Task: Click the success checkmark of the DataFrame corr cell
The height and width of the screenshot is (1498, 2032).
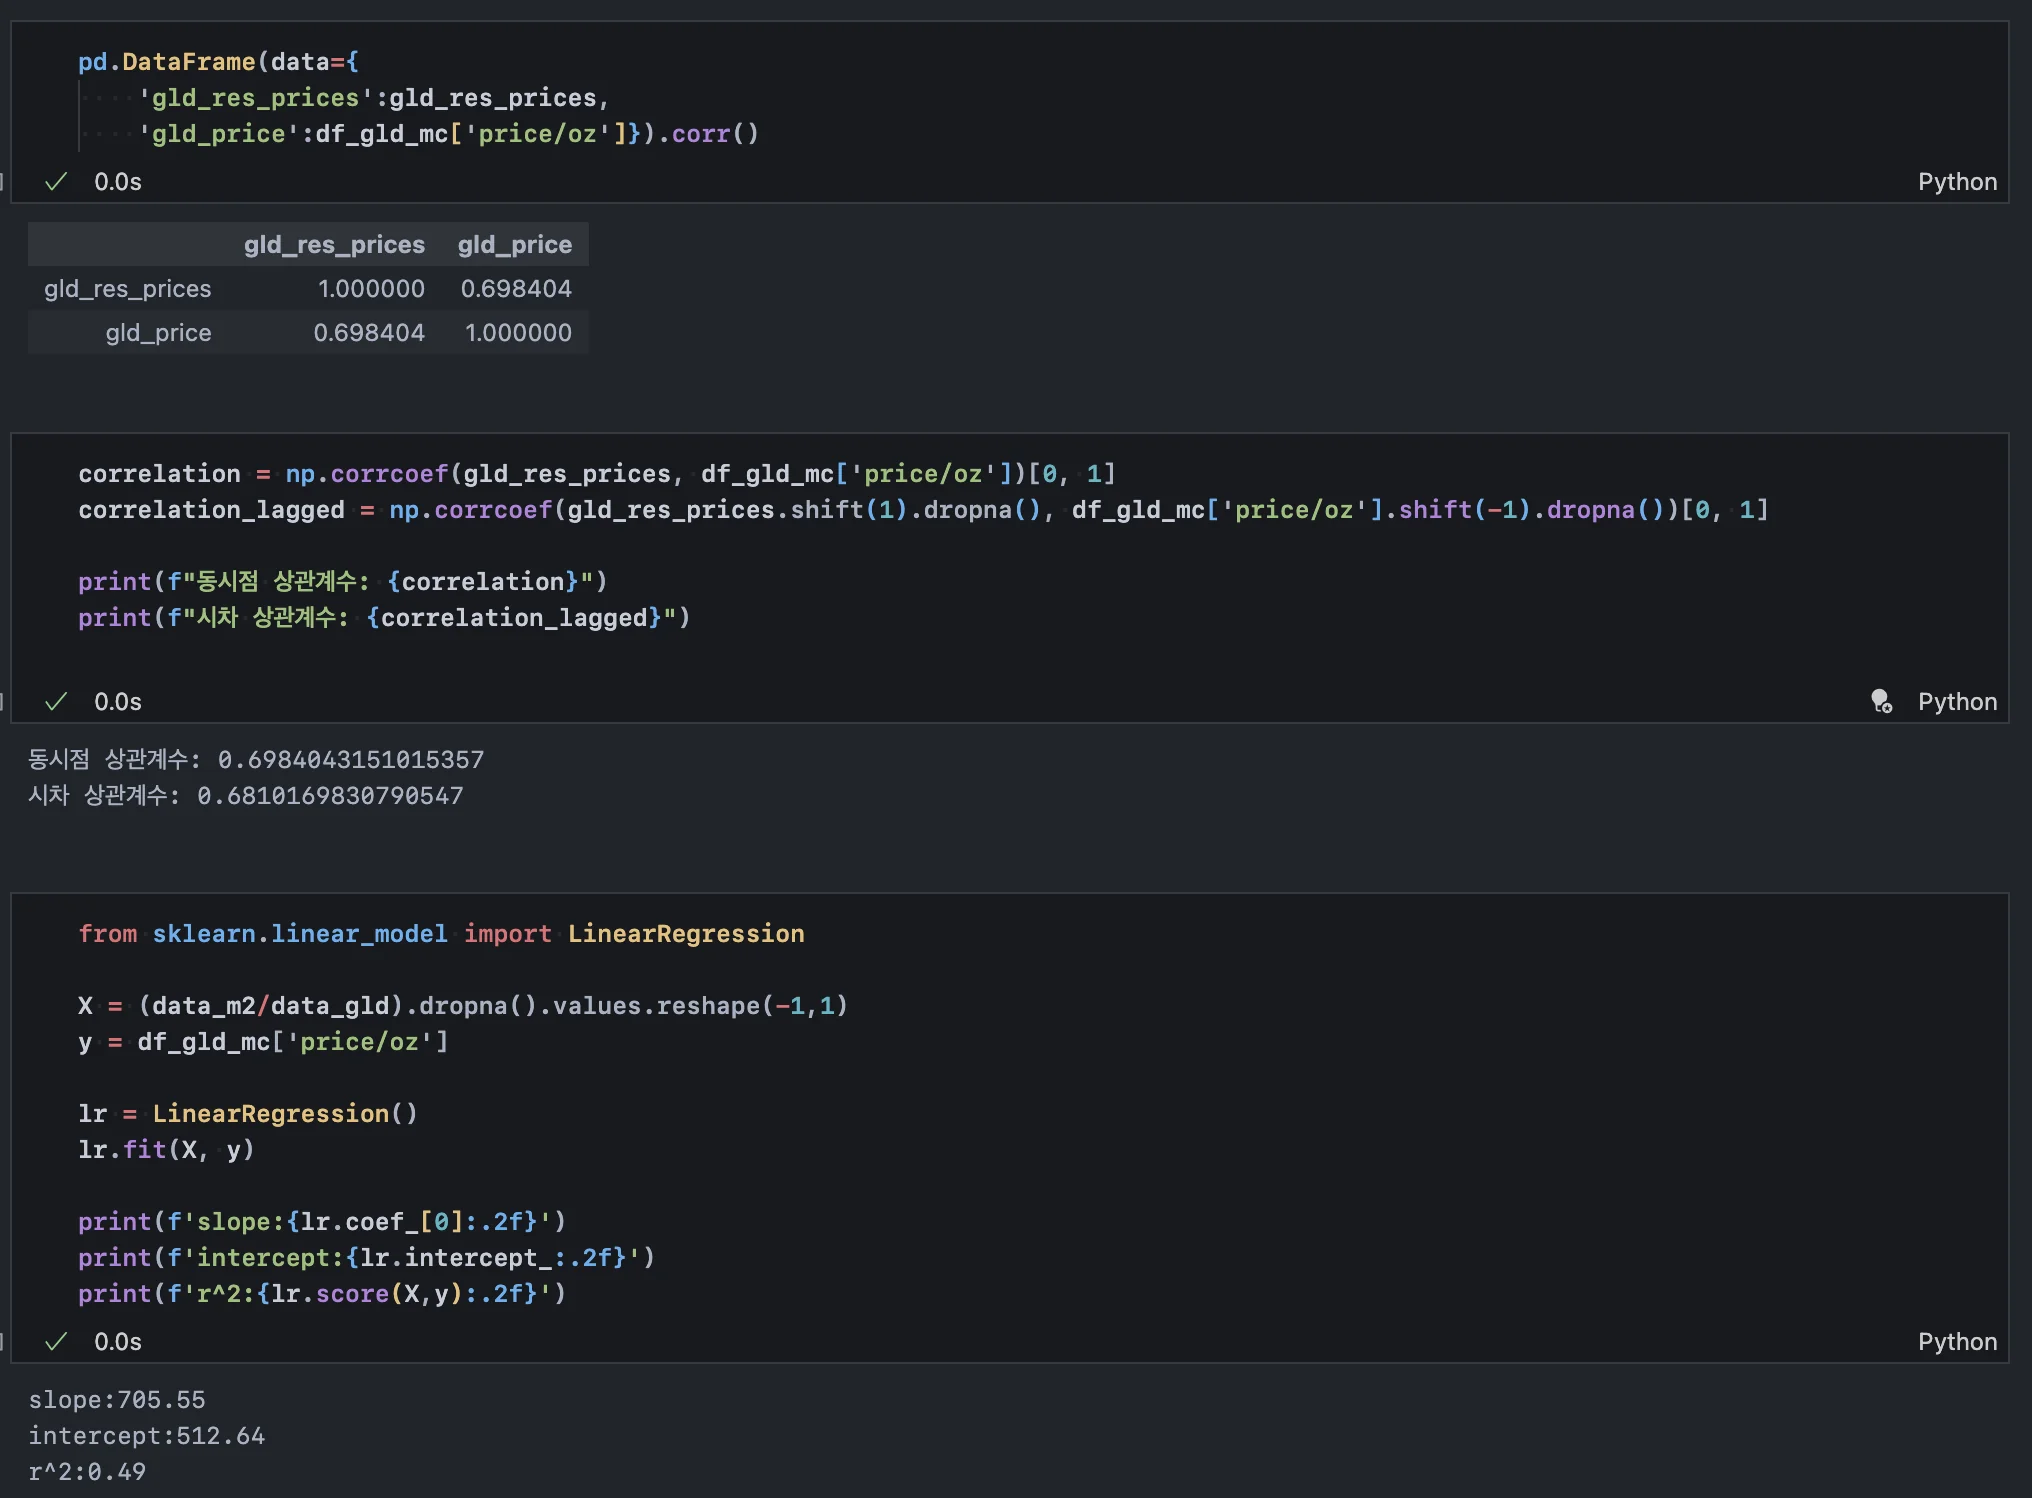Action: tap(57, 182)
